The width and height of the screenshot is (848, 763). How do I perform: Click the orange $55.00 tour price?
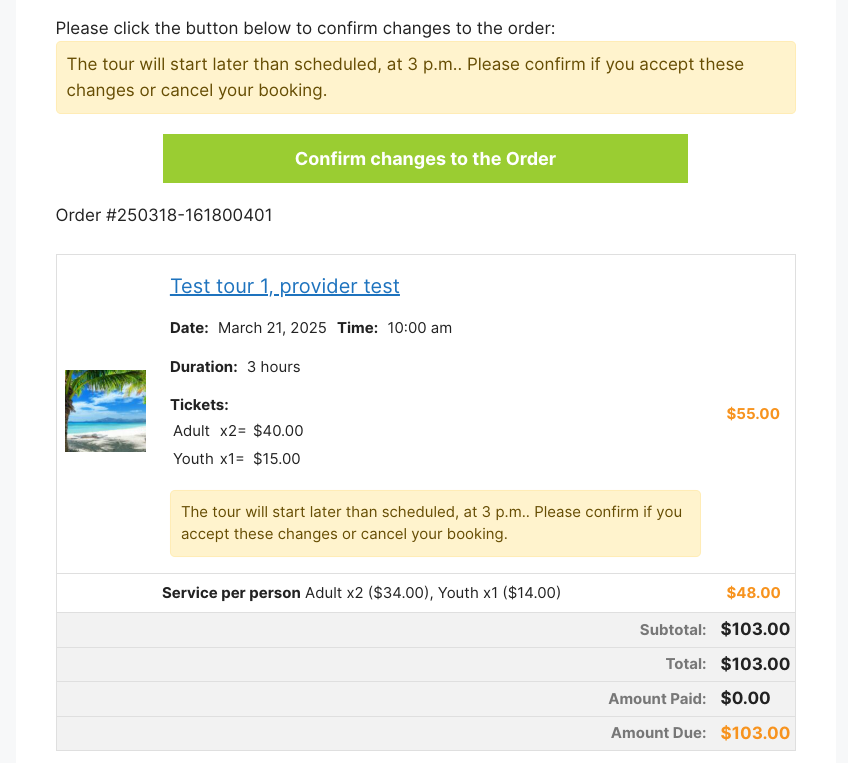(753, 414)
